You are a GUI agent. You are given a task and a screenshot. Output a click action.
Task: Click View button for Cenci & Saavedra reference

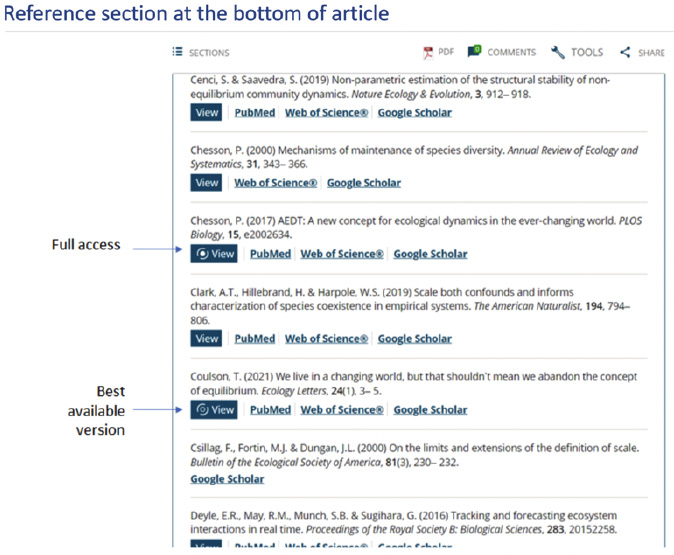(206, 113)
